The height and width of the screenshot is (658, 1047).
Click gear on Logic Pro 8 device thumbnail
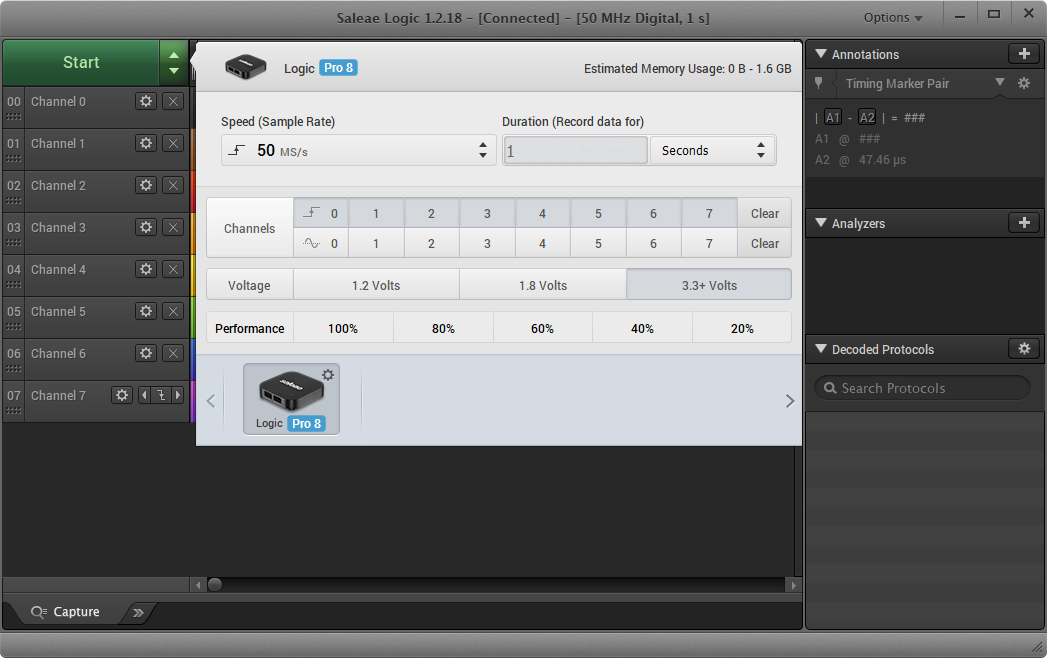tap(328, 375)
